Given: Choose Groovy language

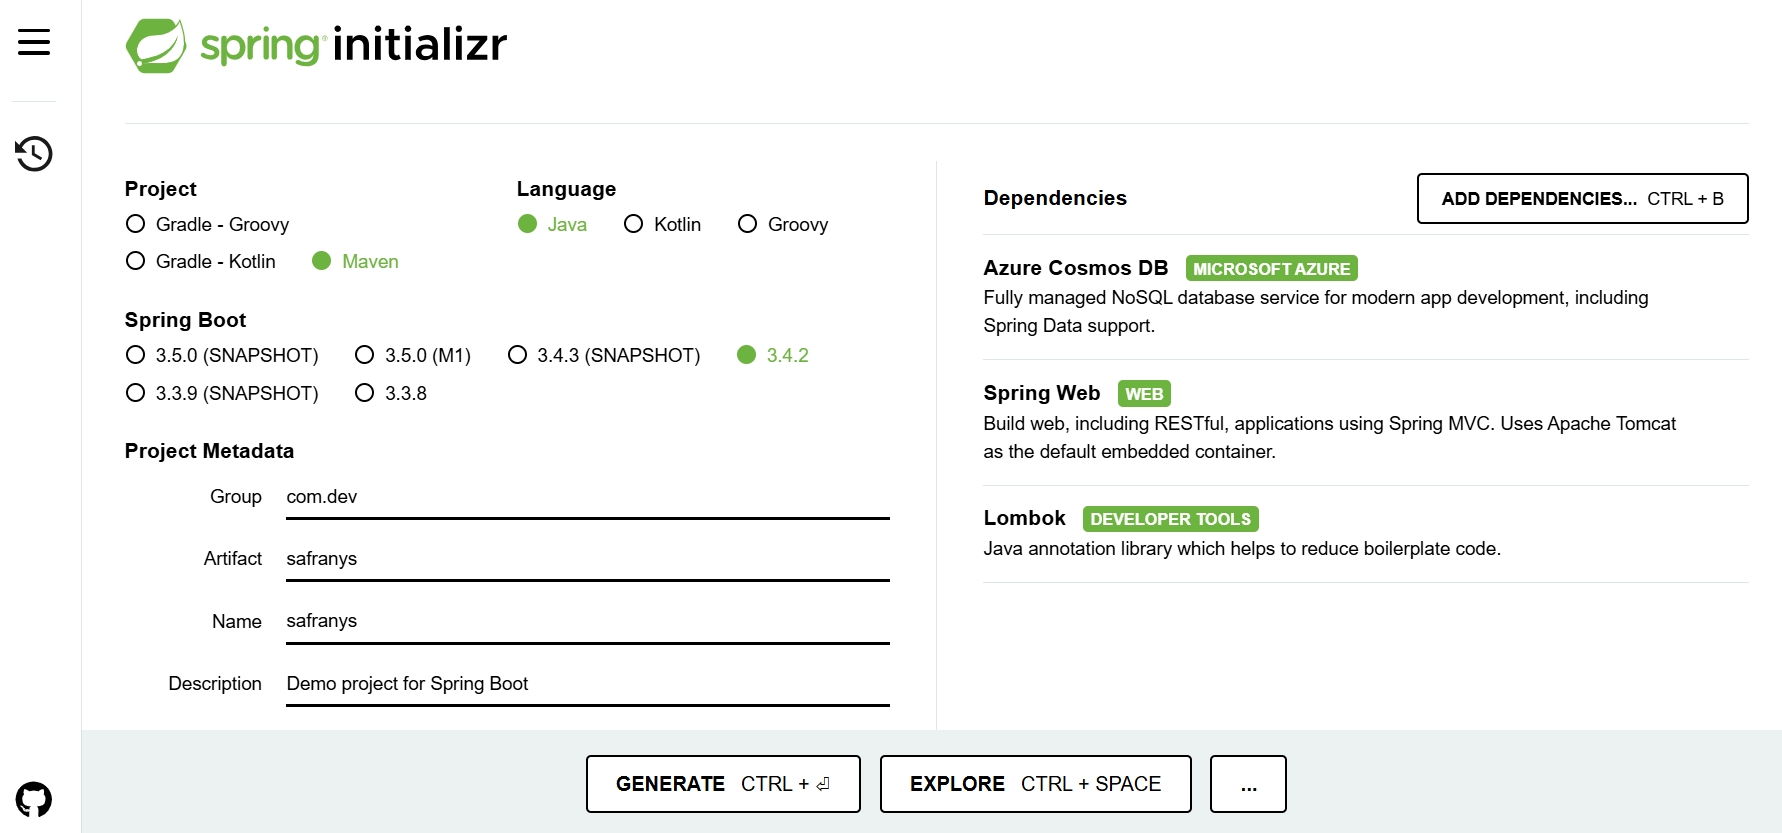Looking at the screenshot, I should (x=783, y=224).
